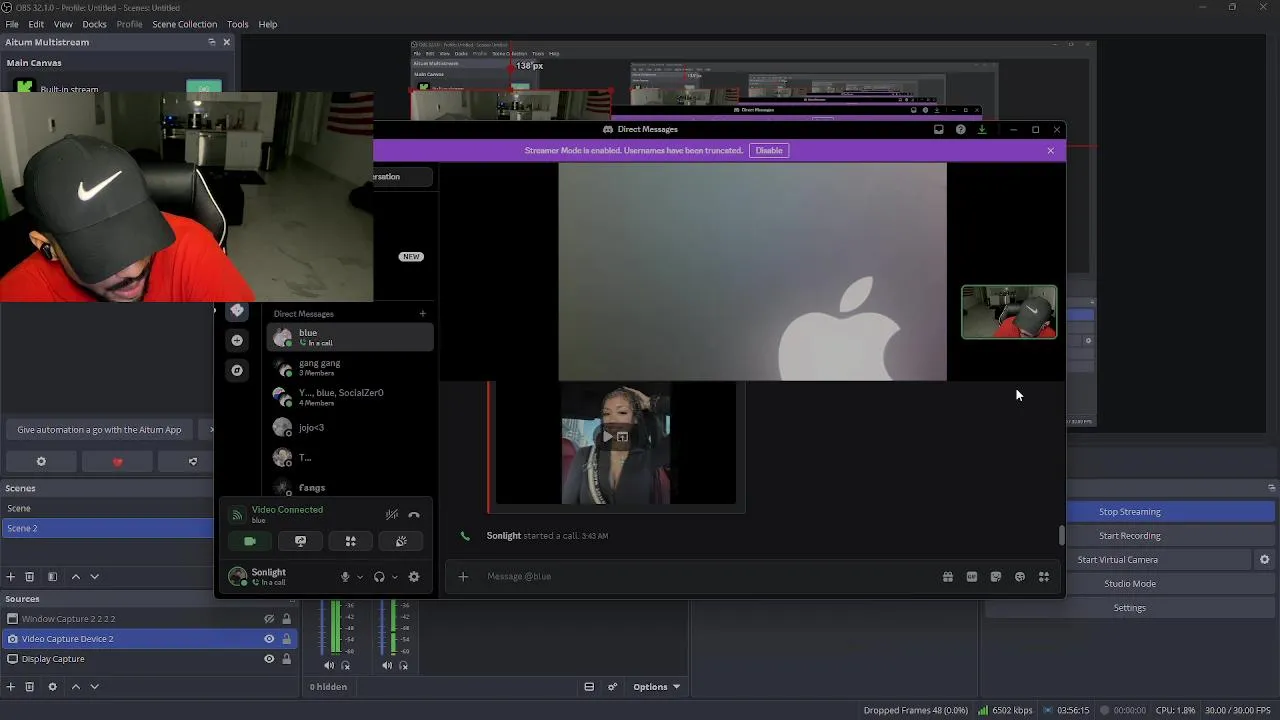Move selected scene down
The width and height of the screenshot is (1280, 720).
coord(95,577)
